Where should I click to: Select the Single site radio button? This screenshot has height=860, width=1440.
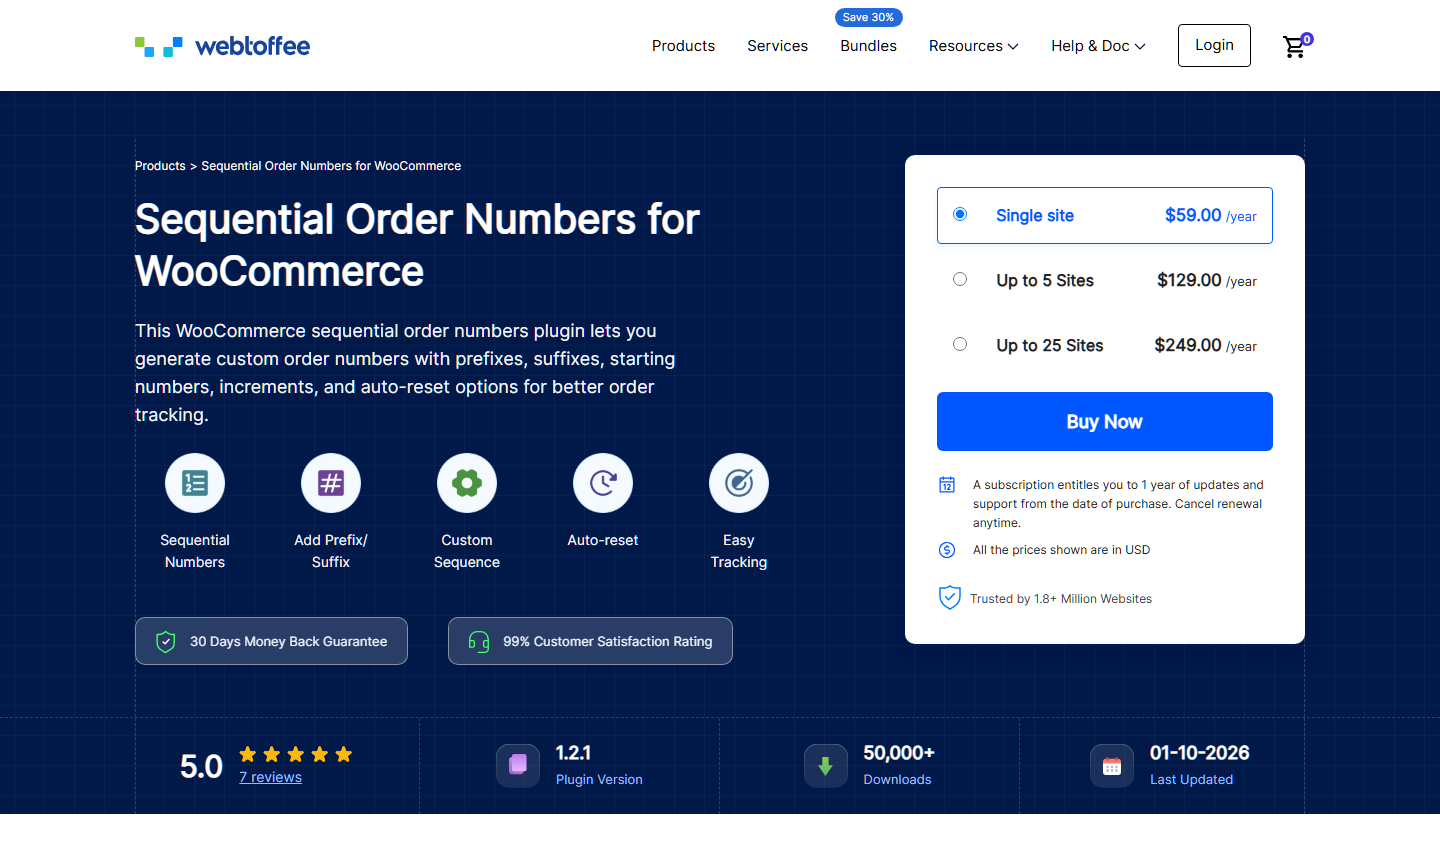click(960, 214)
